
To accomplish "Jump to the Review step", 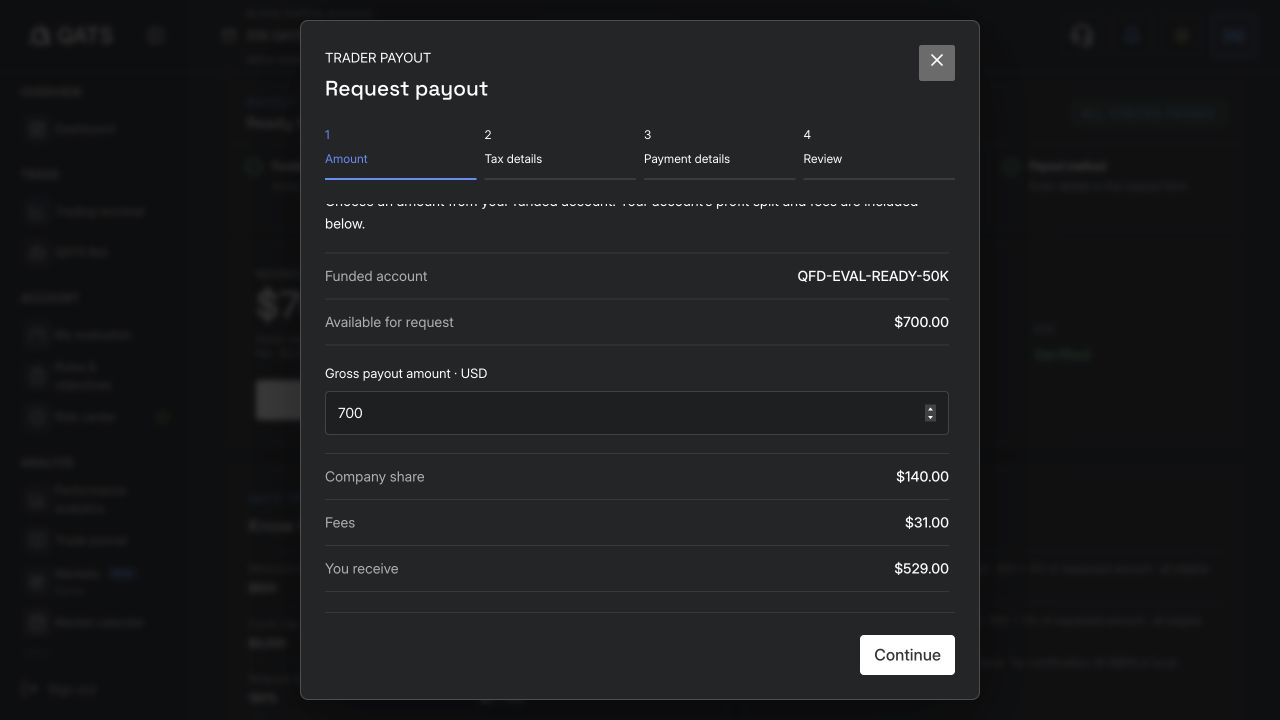I will point(879,153).
